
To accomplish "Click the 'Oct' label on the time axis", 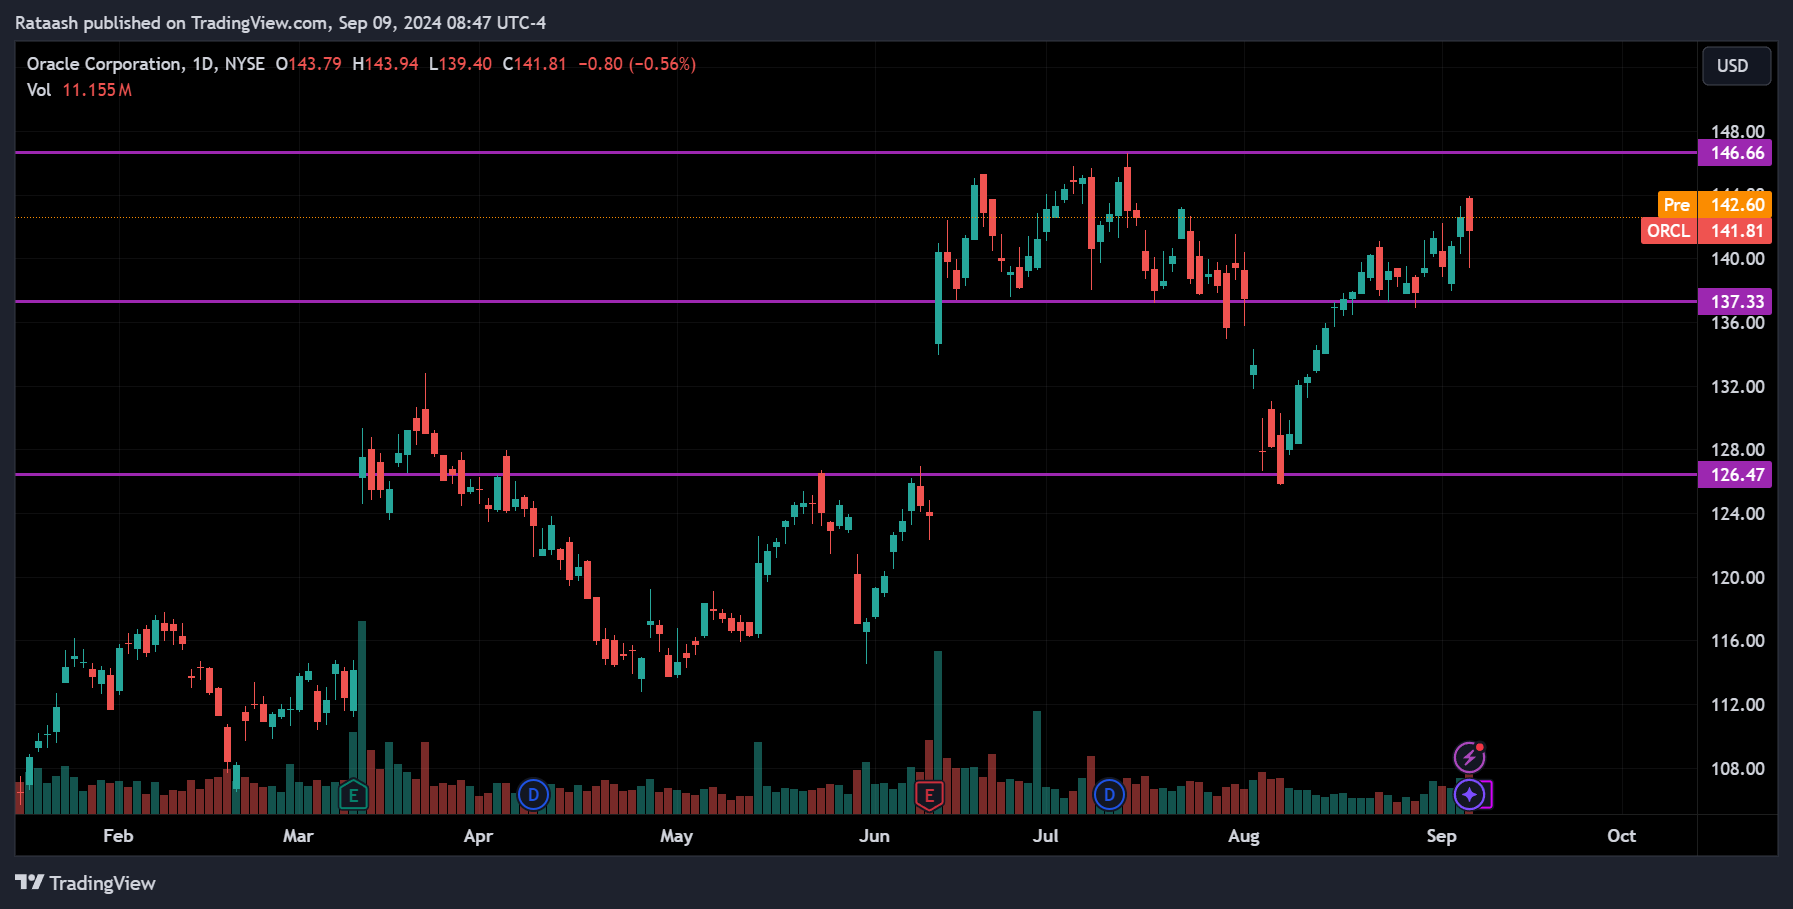I will click(1621, 836).
